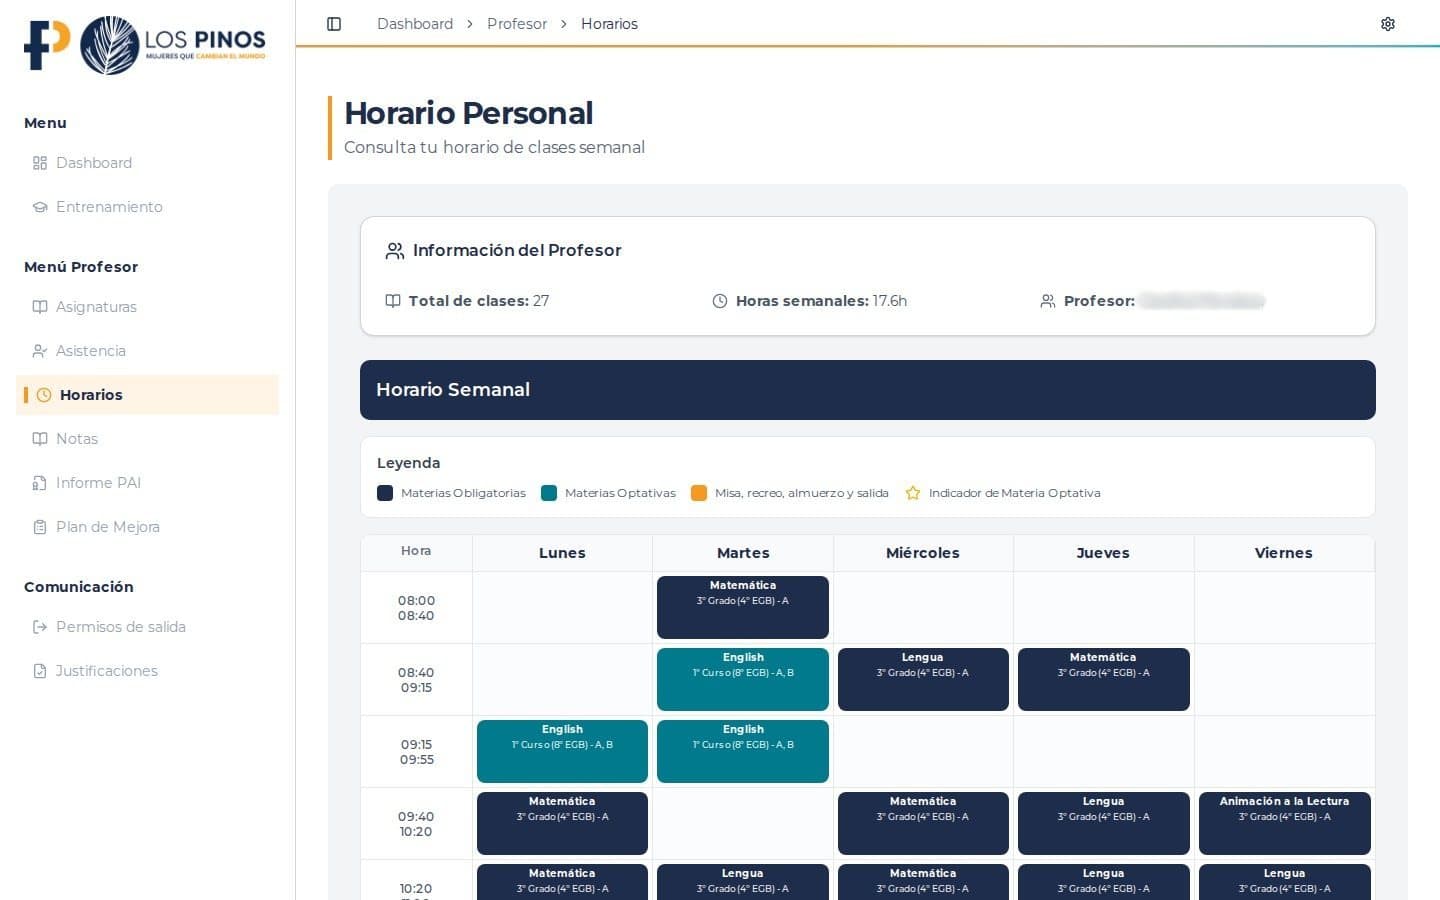Click the Total de clases book icon

pyautogui.click(x=393, y=301)
